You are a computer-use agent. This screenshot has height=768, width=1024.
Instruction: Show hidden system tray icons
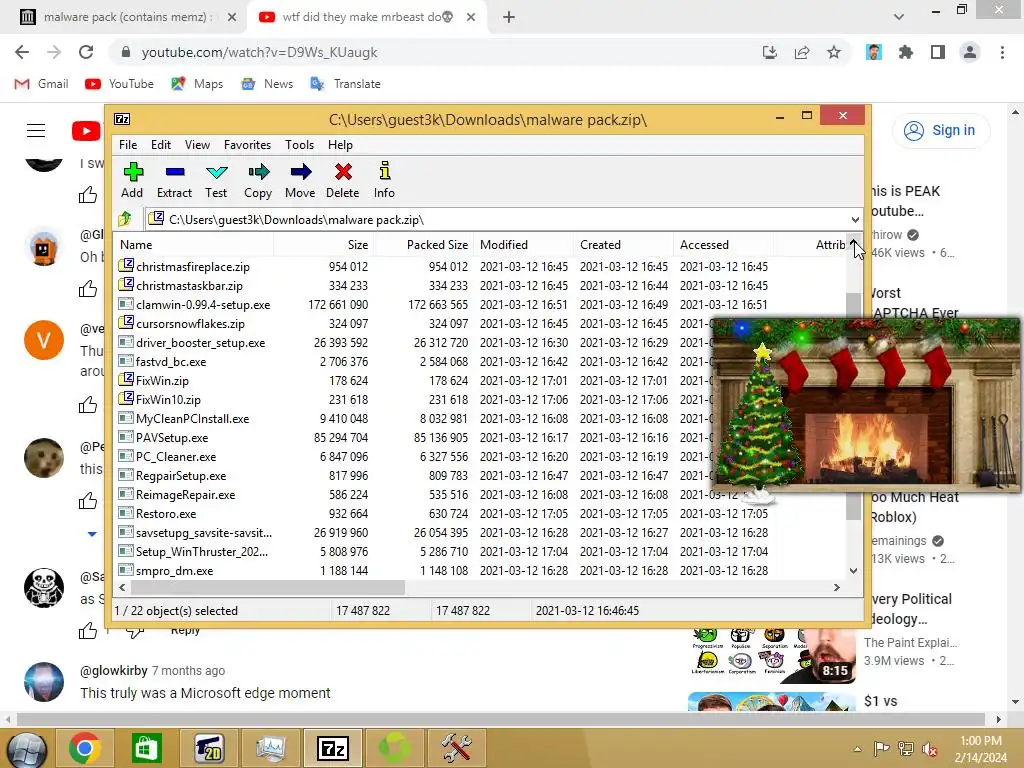857,749
